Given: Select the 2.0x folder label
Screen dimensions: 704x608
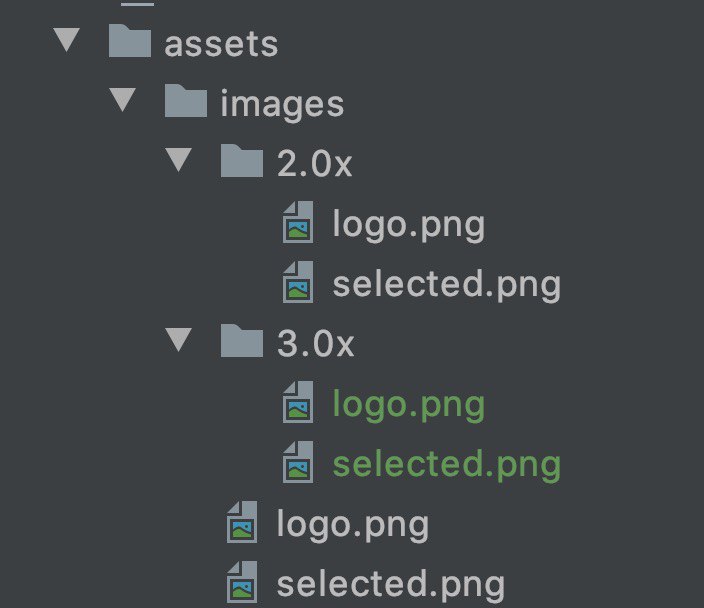Looking at the screenshot, I should pos(314,163).
